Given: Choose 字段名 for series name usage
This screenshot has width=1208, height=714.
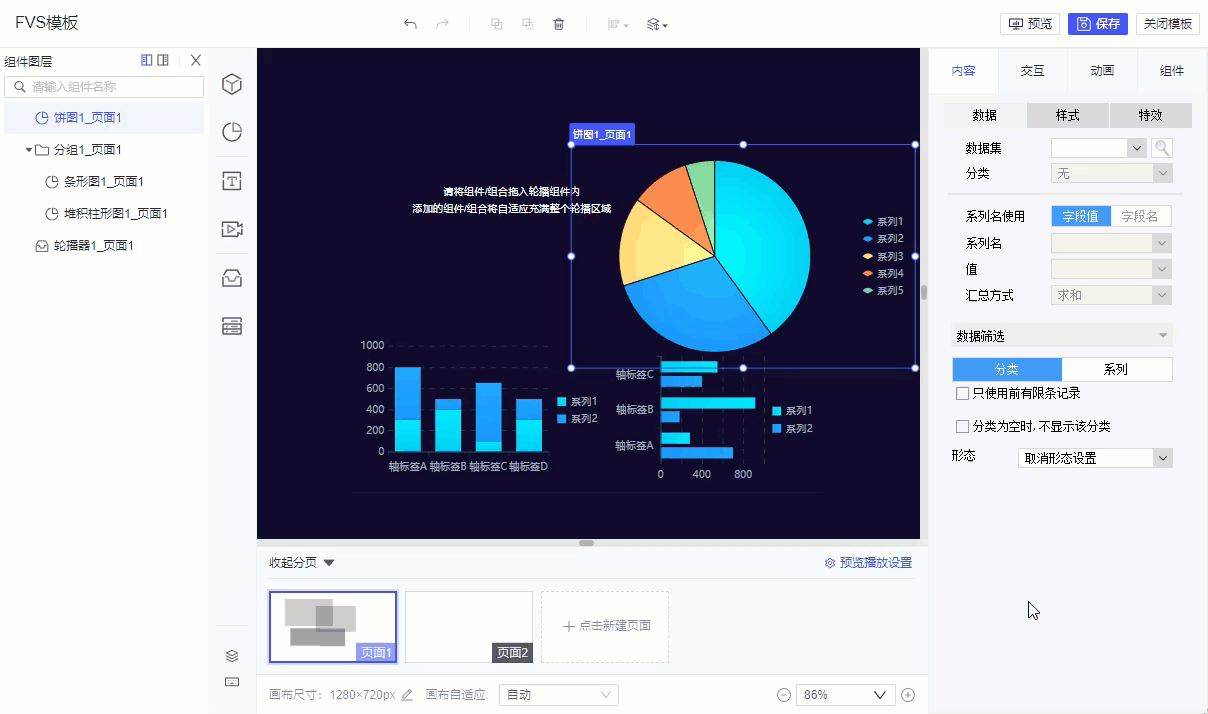Looking at the screenshot, I should pyautogui.click(x=1141, y=216).
